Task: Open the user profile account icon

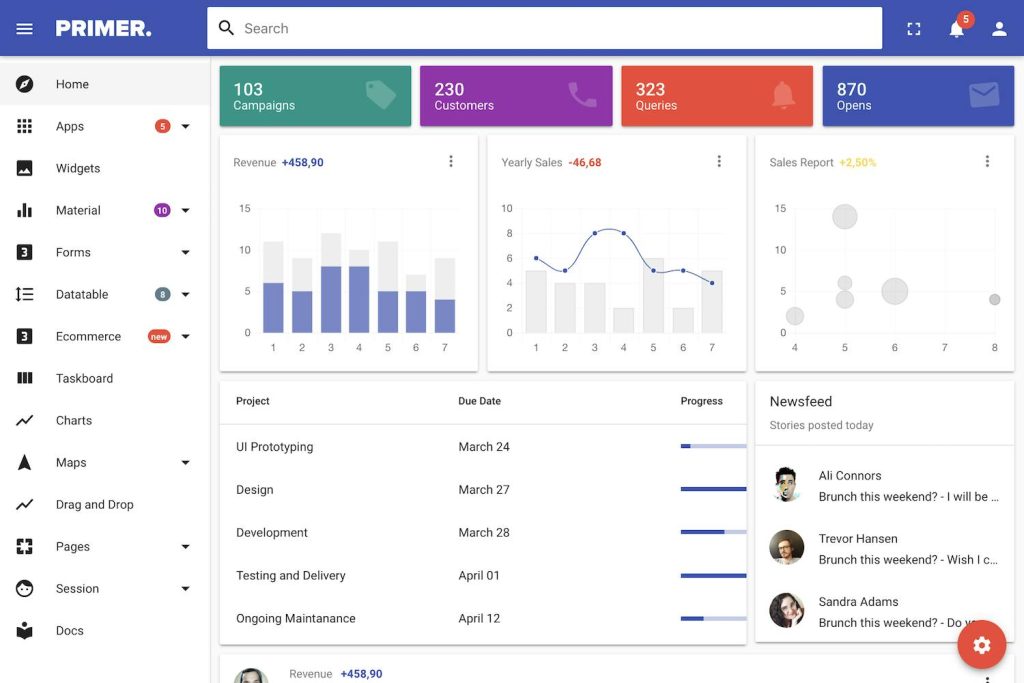Action: (x=998, y=28)
